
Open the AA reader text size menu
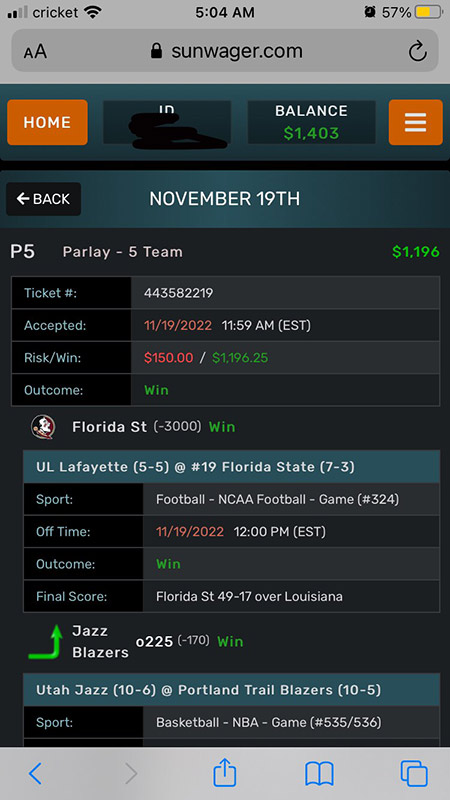pyautogui.click(x=35, y=52)
